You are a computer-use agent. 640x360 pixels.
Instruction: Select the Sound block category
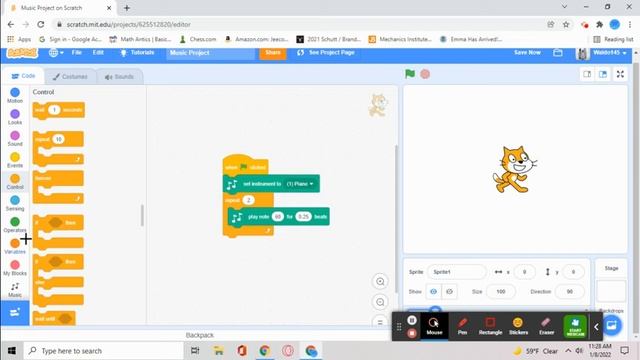[x=15, y=139]
